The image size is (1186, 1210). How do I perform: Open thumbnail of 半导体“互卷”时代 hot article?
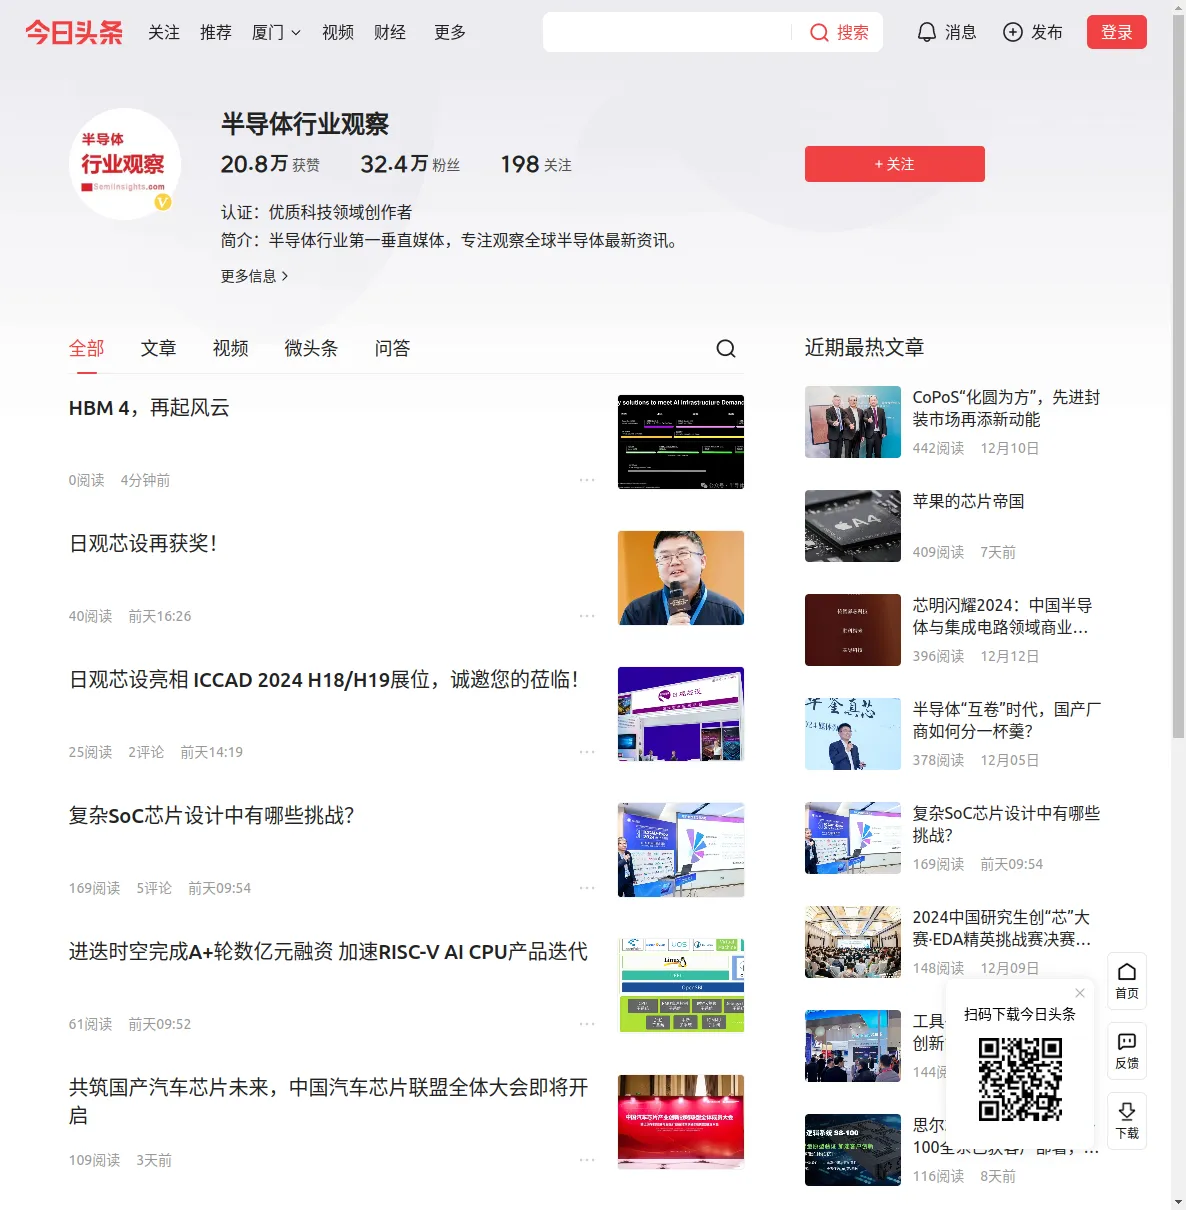click(x=853, y=734)
